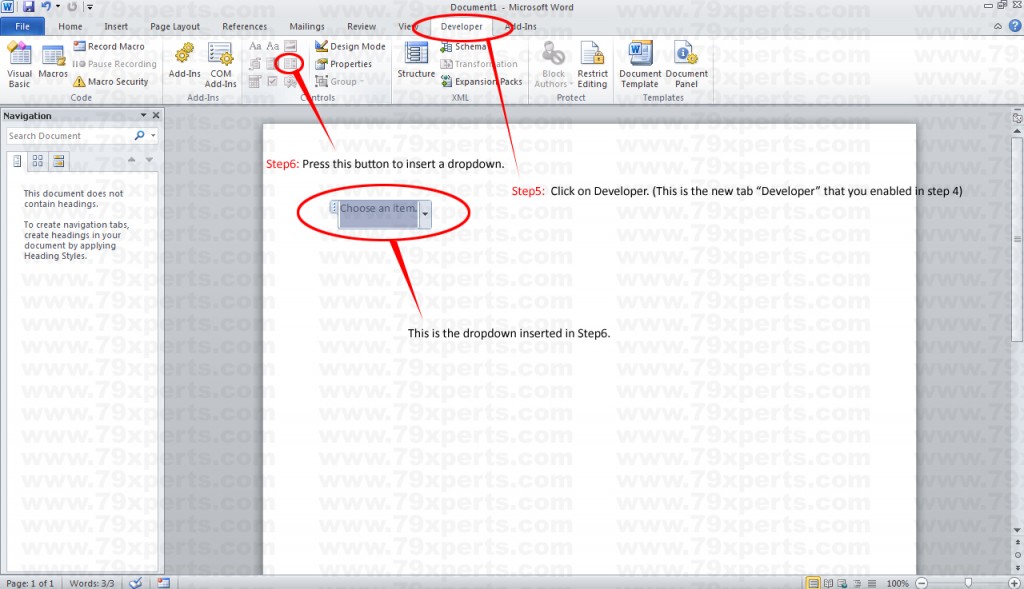Viewport: 1024px width, 589px height.
Task: Open XML Schema settings
Action: pos(464,47)
